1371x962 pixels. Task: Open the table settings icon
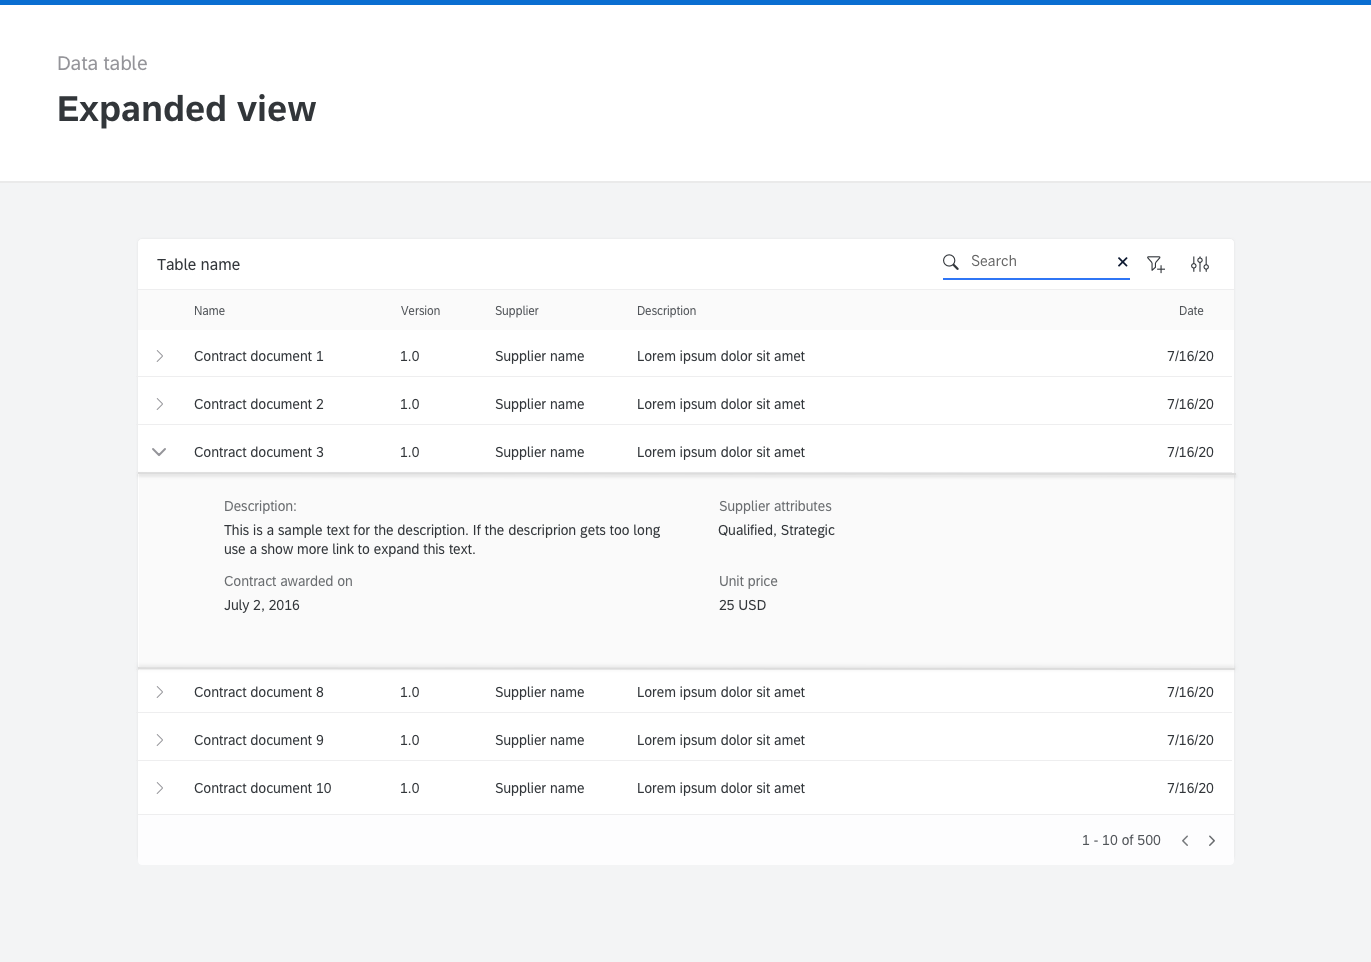point(1200,264)
